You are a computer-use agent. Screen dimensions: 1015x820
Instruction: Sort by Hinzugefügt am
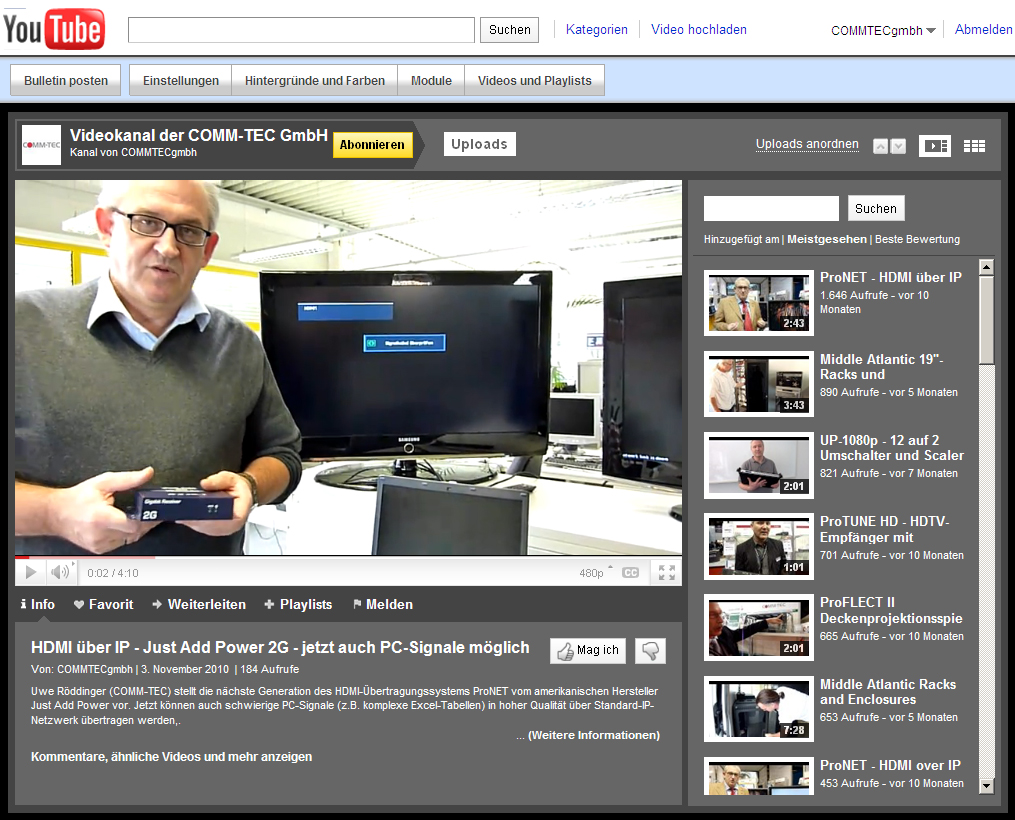pyautogui.click(x=741, y=239)
